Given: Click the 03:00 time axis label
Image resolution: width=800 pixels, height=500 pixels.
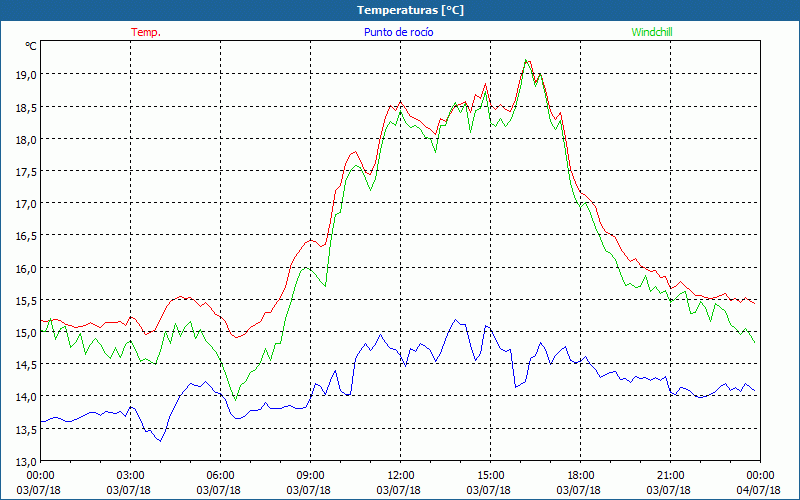Looking at the screenshot, I should [x=131, y=476].
